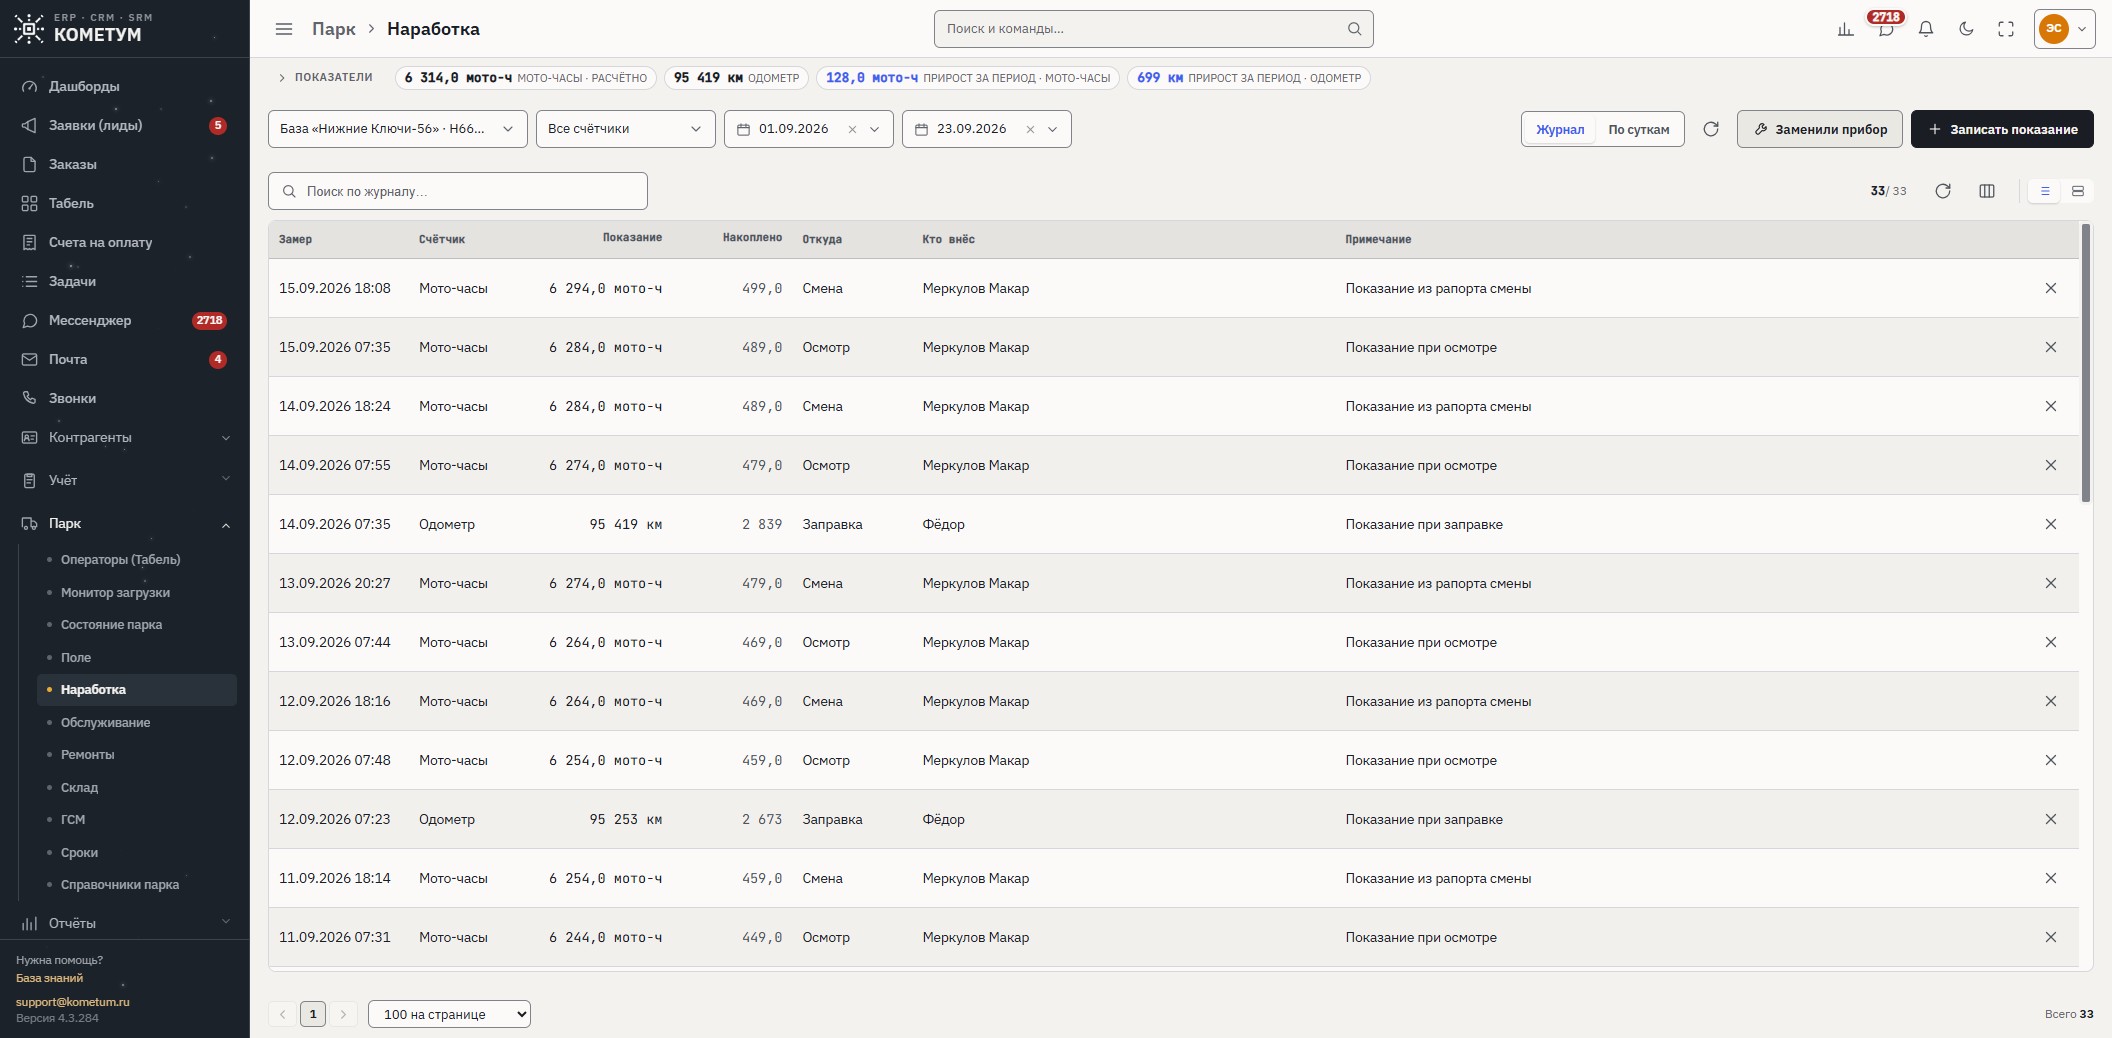Open the Все счётчики dropdown
Image resolution: width=2112 pixels, height=1038 pixels.
coord(626,129)
